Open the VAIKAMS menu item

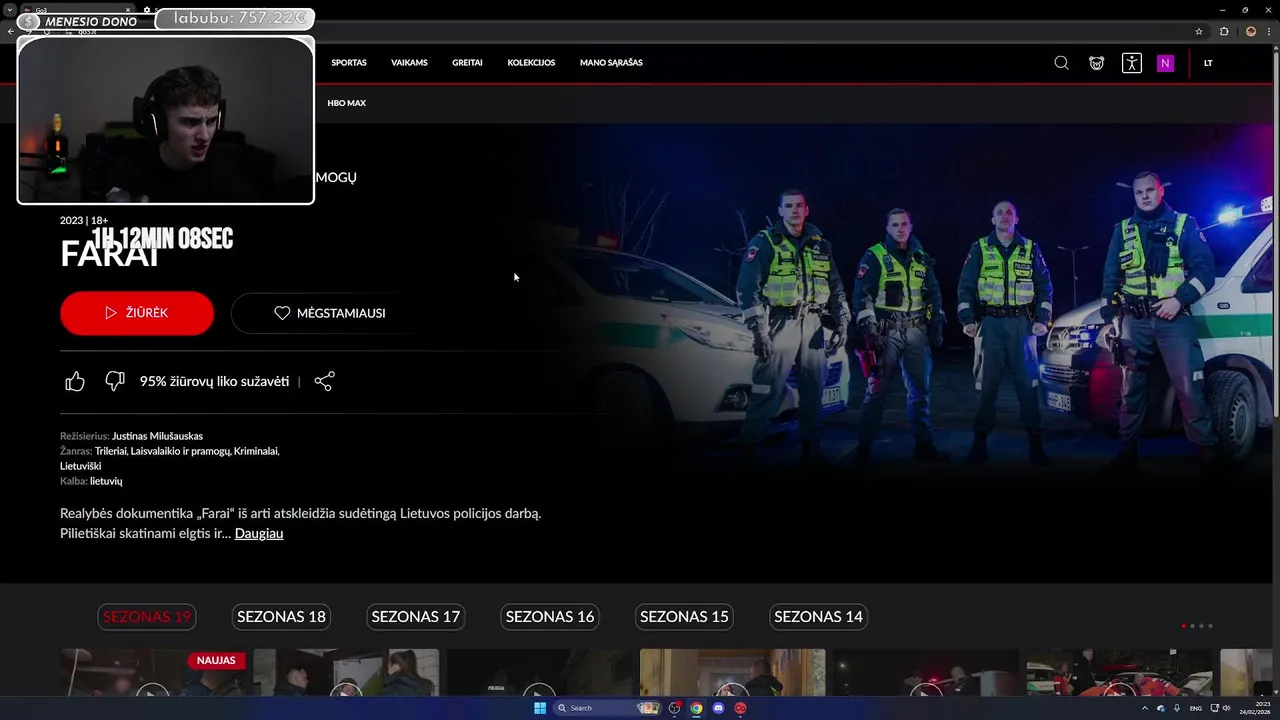[x=409, y=63]
